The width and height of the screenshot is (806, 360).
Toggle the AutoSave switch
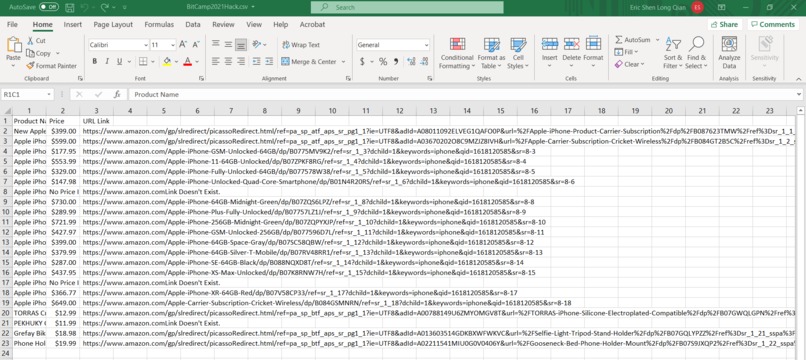[49, 7]
